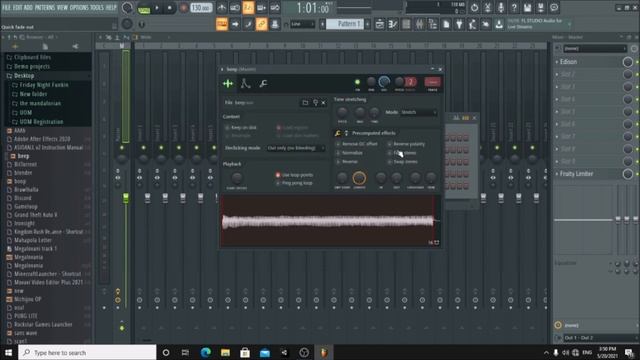Viewport: 640px width, 360px height.
Task: Open the snap Line dropdown
Action: (303, 24)
